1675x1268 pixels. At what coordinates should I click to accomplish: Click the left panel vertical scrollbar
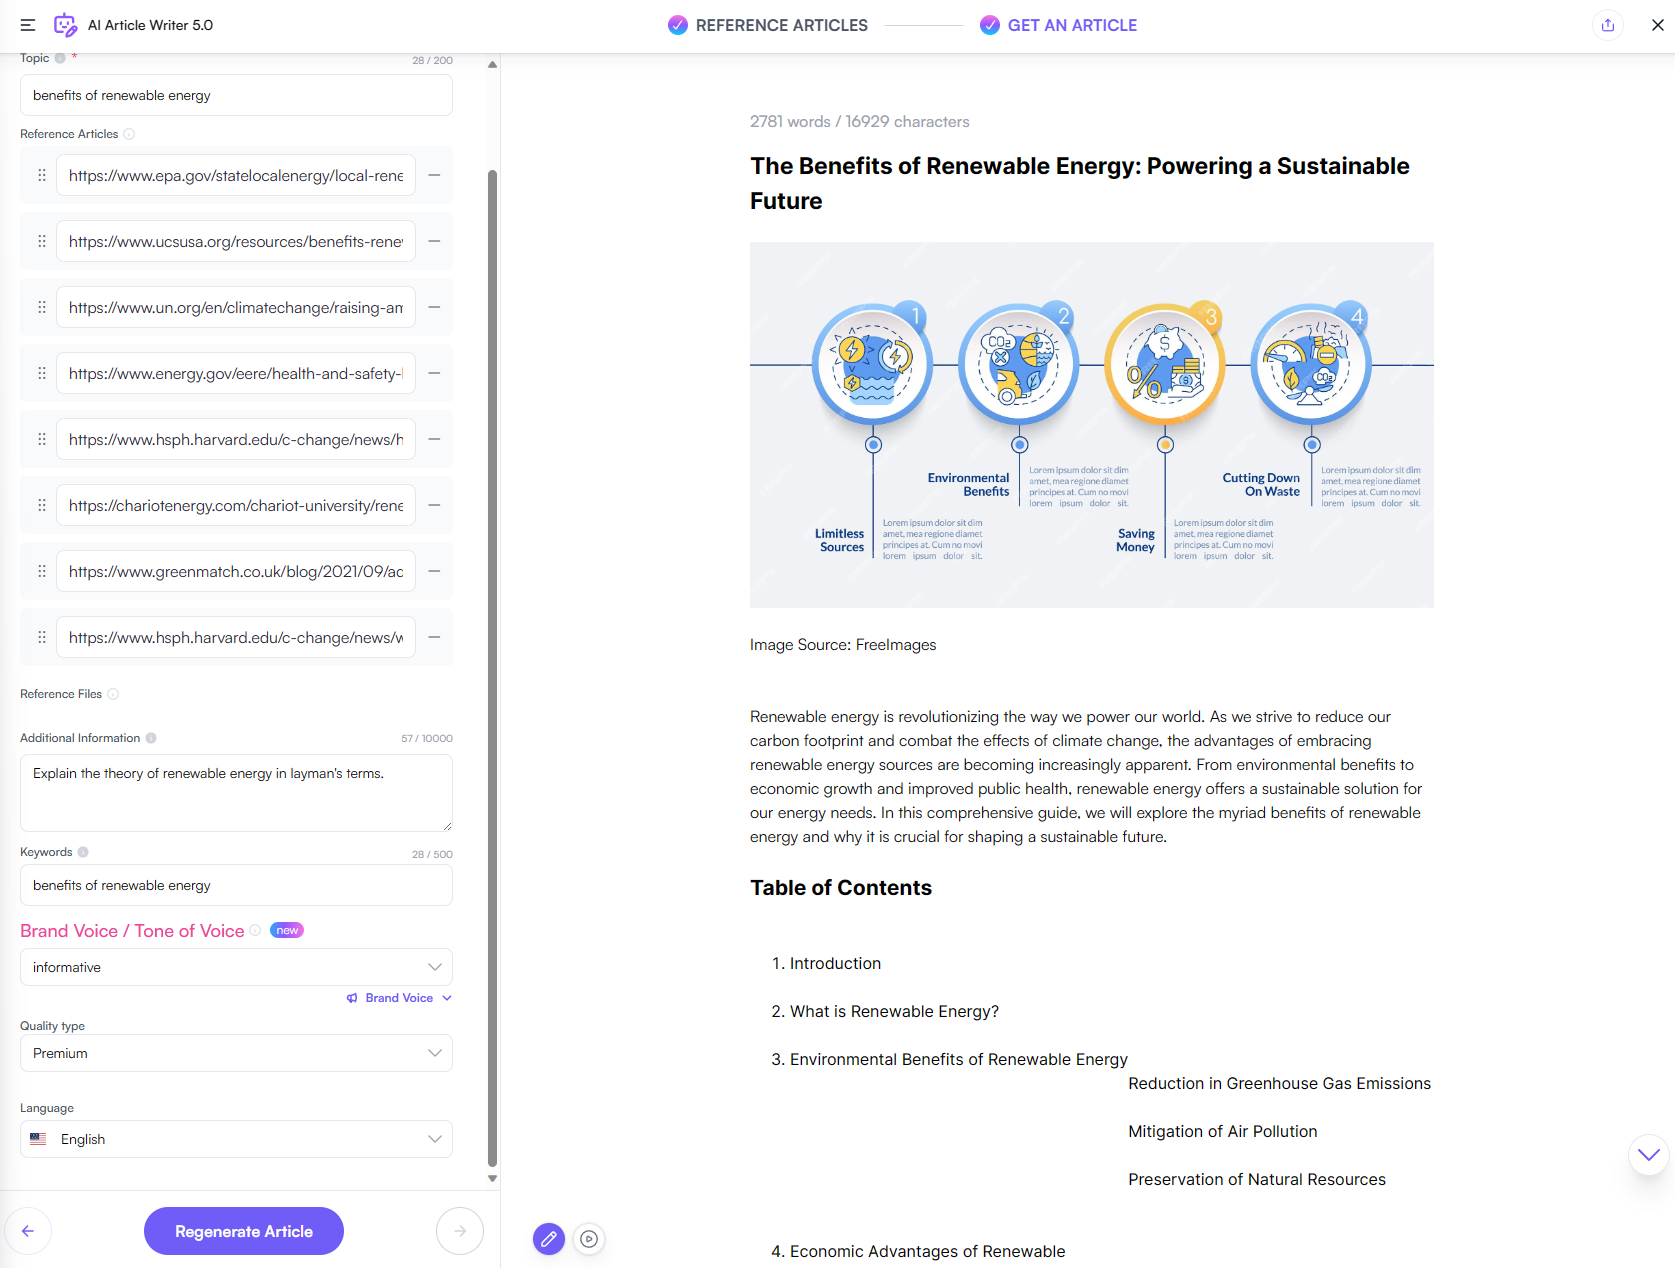click(x=492, y=668)
